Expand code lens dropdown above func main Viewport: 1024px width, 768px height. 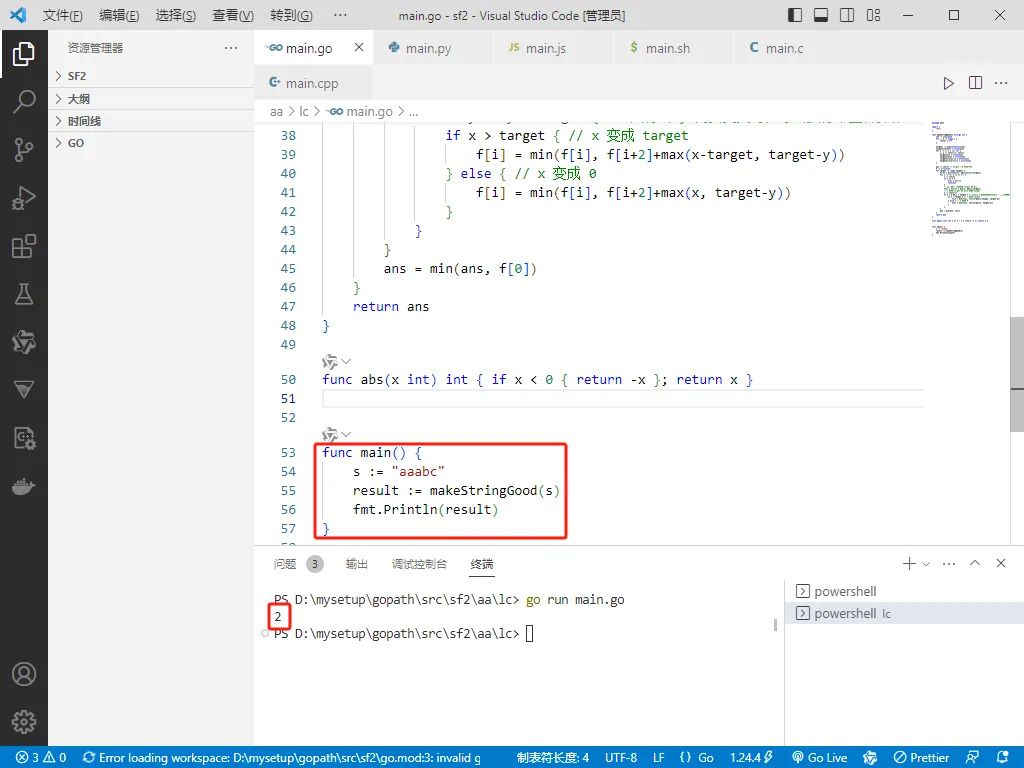coord(346,434)
